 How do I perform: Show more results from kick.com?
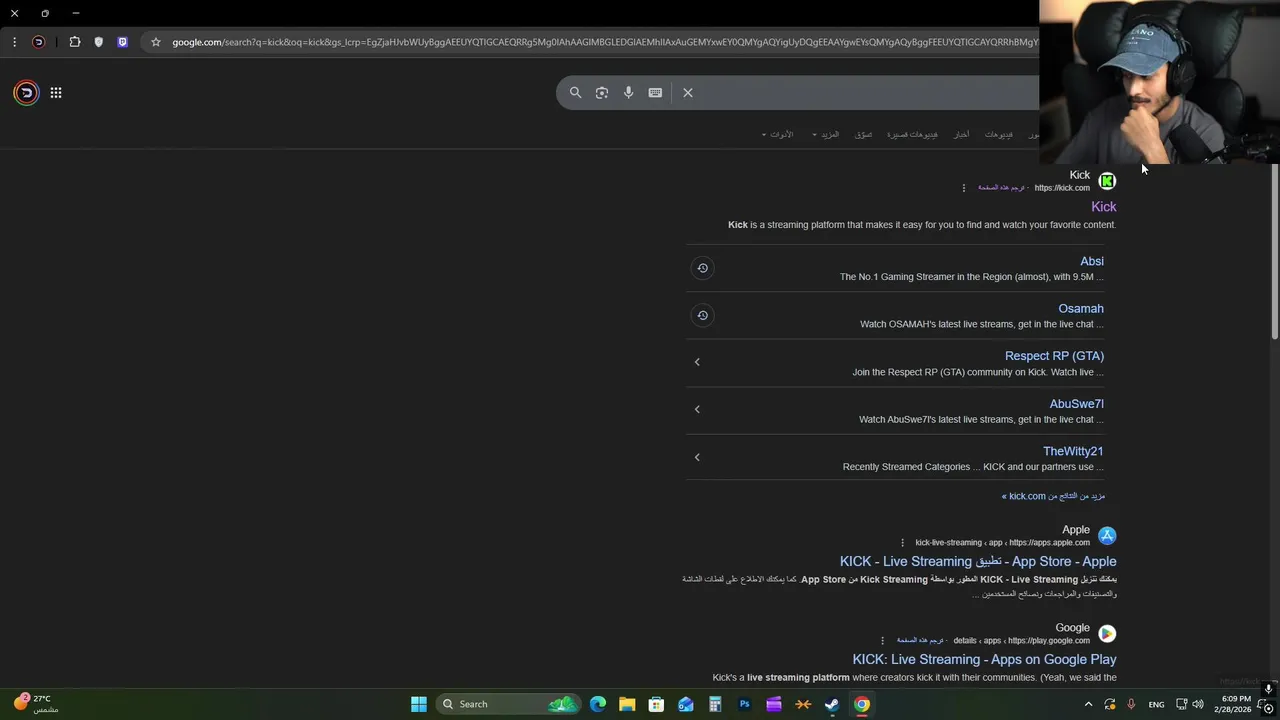pos(1053,496)
